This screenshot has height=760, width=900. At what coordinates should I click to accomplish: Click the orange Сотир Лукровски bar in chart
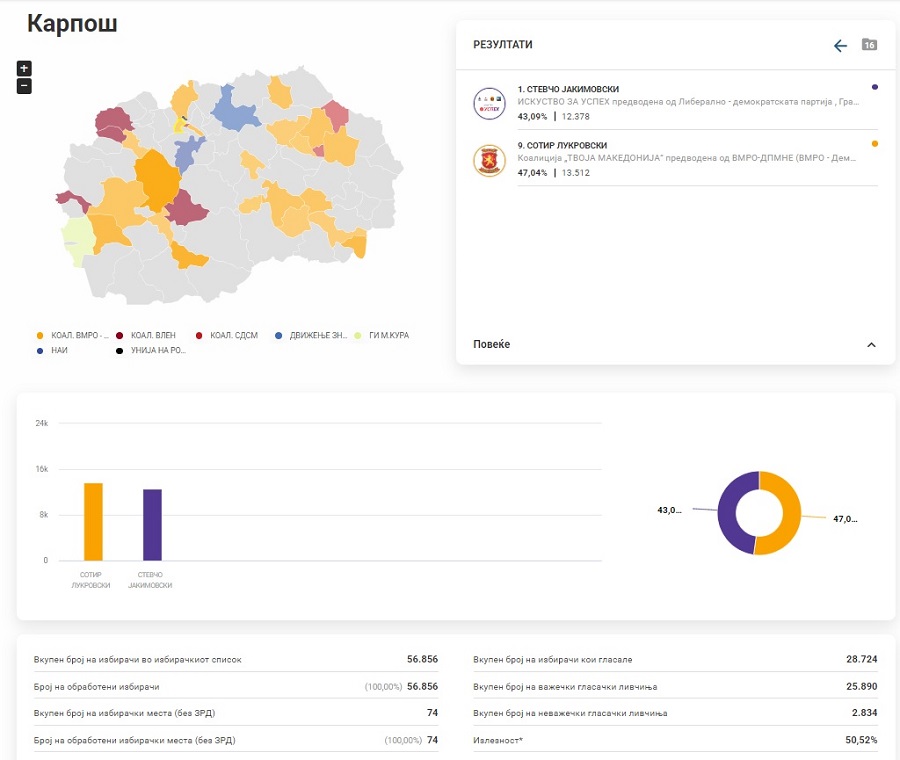93,521
